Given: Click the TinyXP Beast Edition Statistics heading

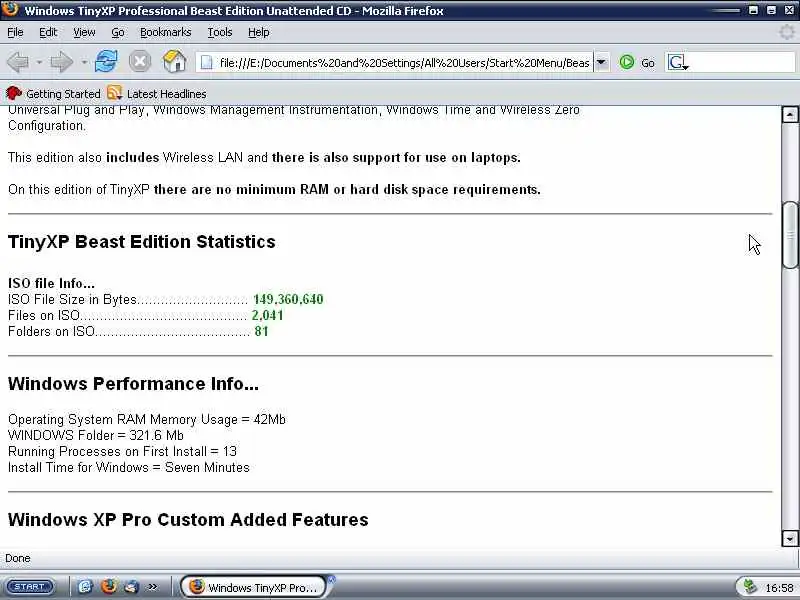Looking at the screenshot, I should [142, 241].
